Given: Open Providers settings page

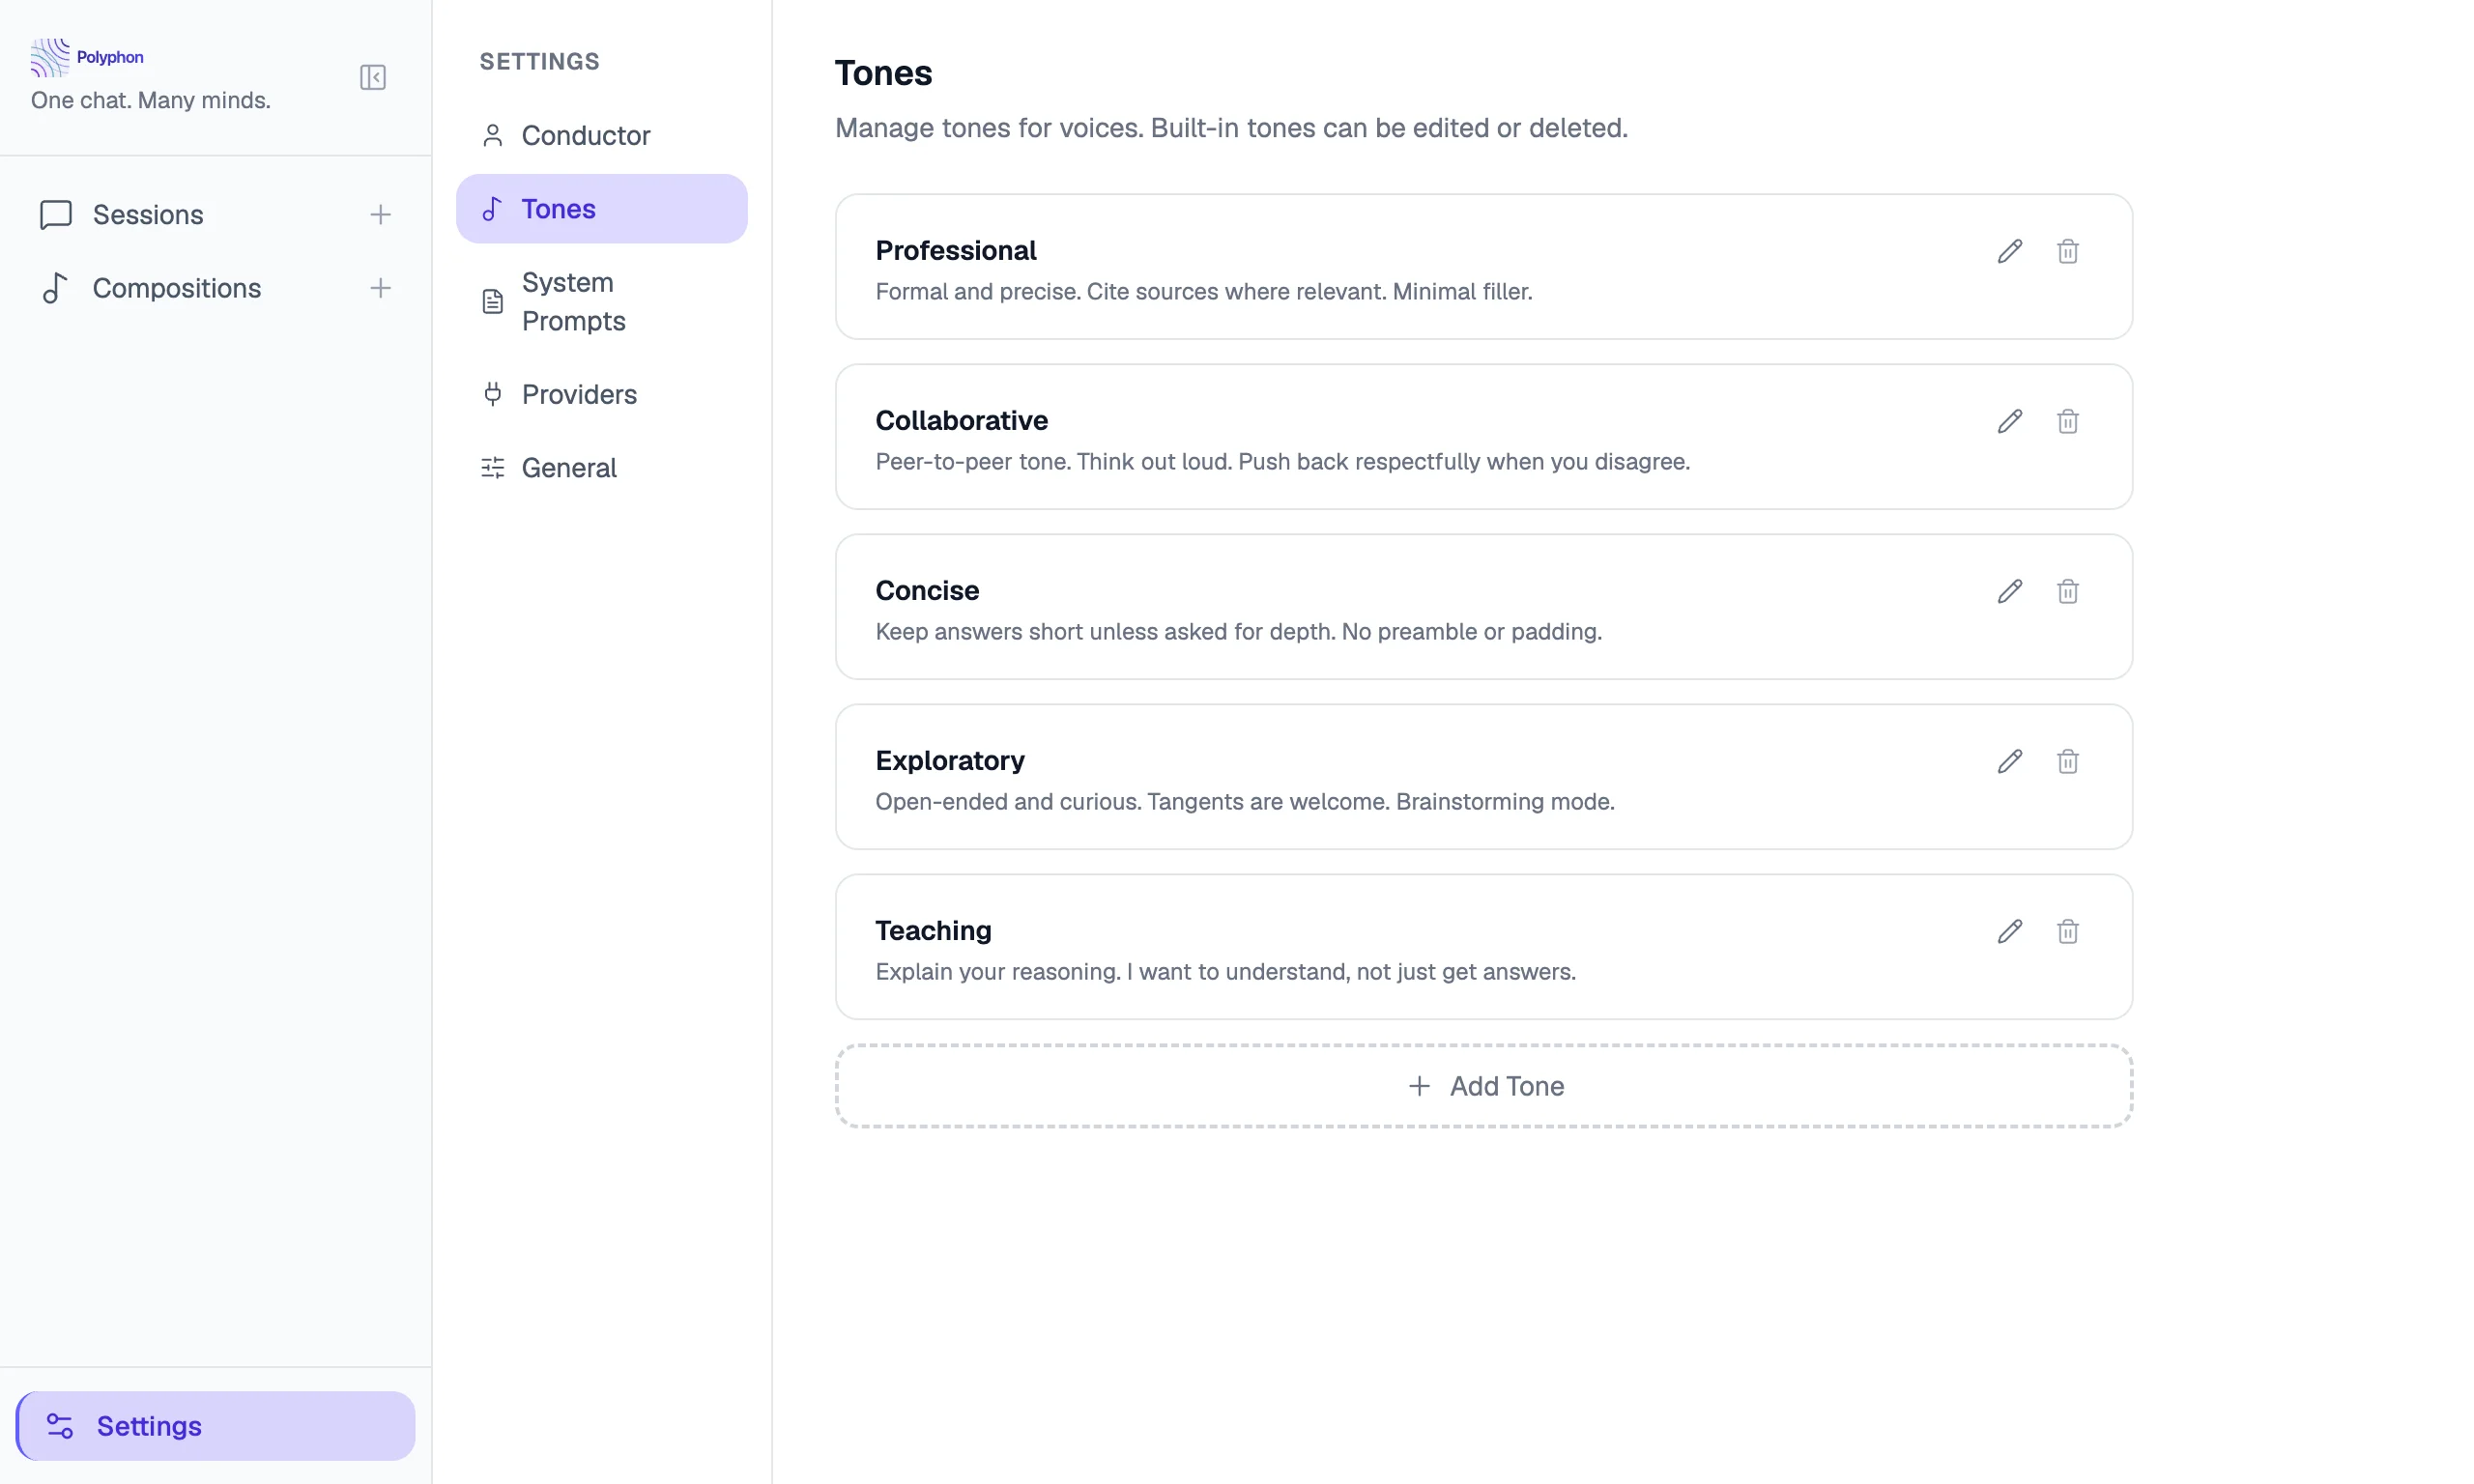Looking at the screenshot, I should (x=578, y=394).
